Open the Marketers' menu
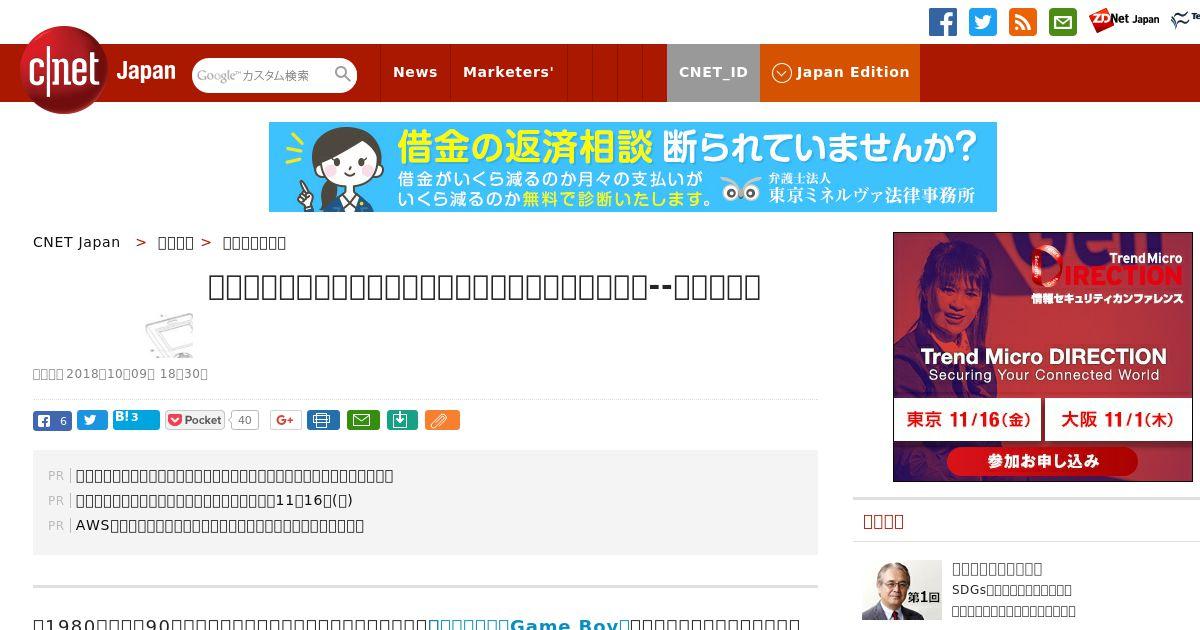This screenshot has width=1200, height=630. click(508, 72)
